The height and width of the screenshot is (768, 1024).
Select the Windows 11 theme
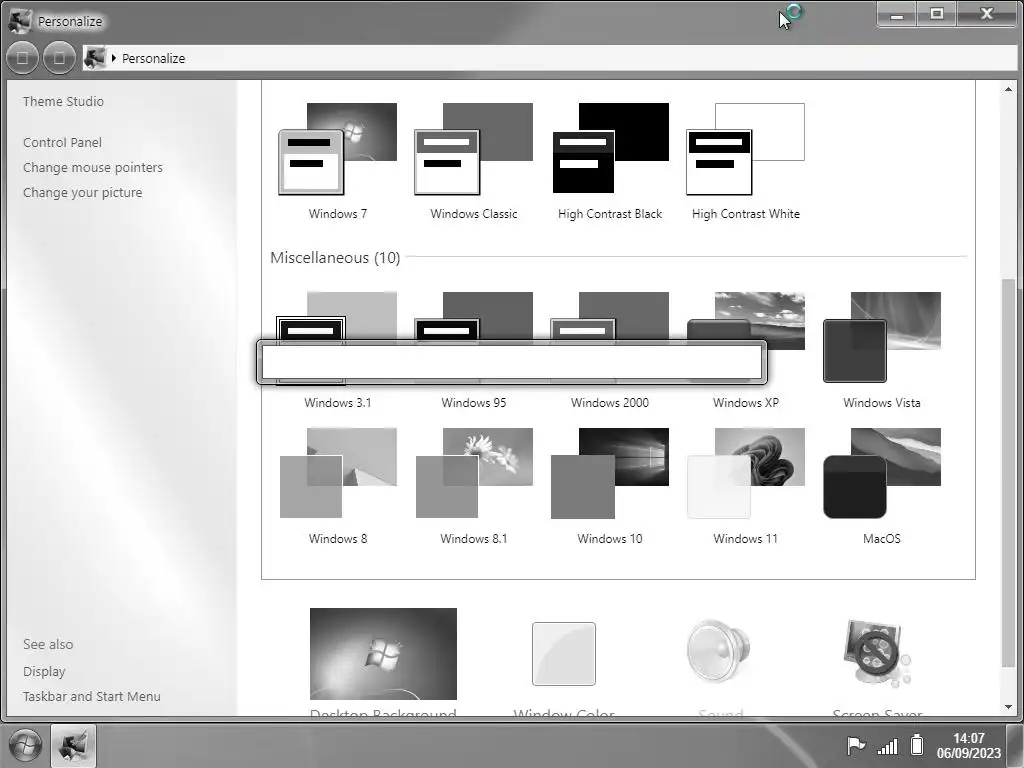point(746,487)
